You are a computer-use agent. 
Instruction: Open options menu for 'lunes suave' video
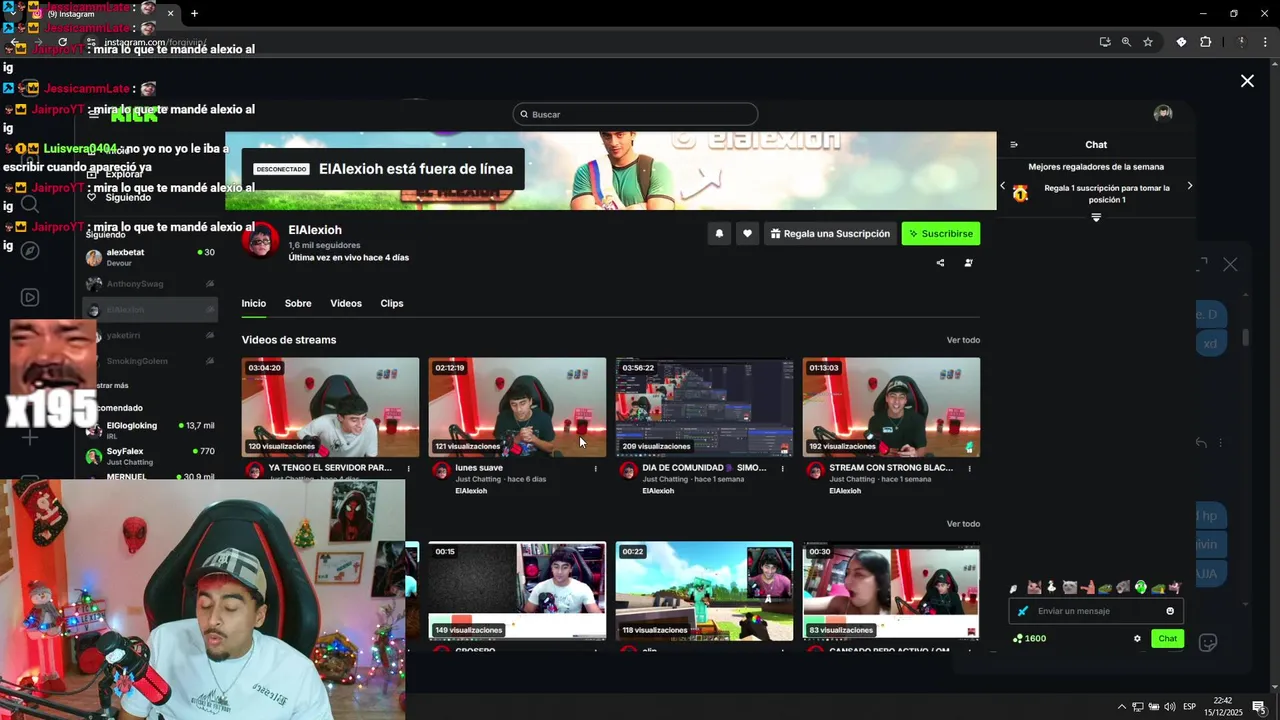(x=595, y=468)
